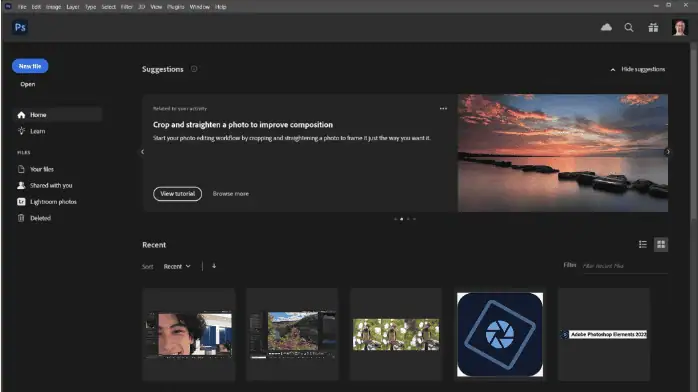Switch Recent files to list view
Screen dimensions: 698x392
click(642, 244)
